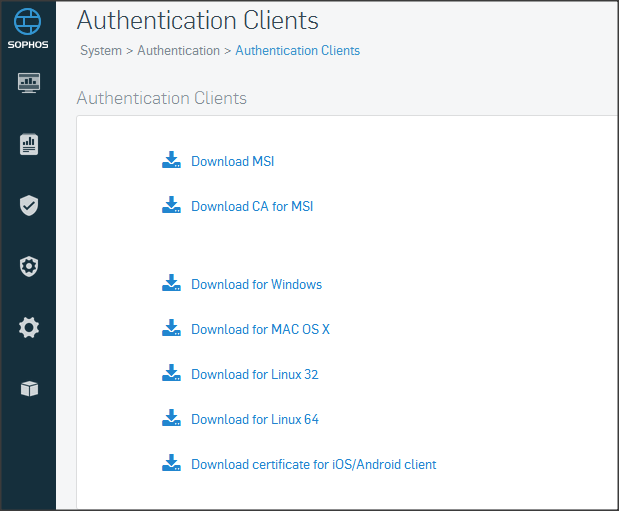
Task: Click the 'Download CA for MSI' link
Action: coord(252,207)
